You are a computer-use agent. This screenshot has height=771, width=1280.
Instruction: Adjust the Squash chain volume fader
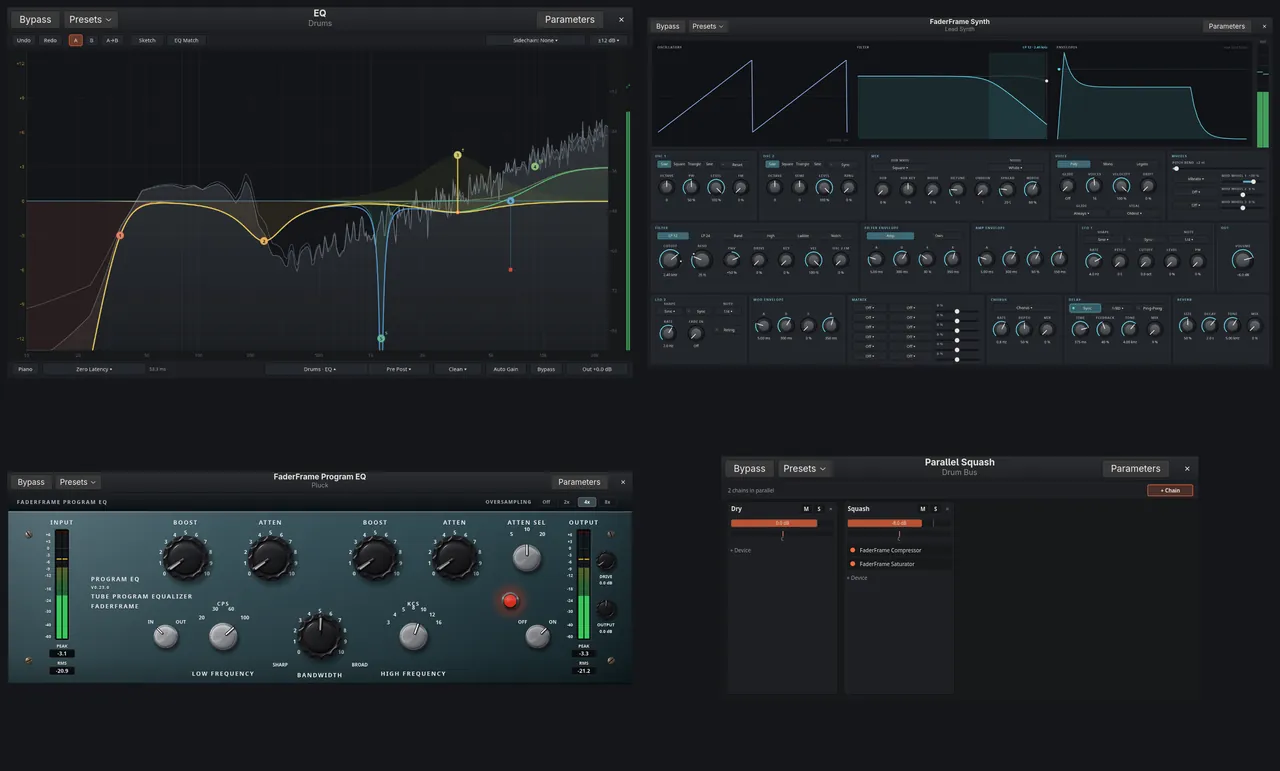[x=898, y=523]
